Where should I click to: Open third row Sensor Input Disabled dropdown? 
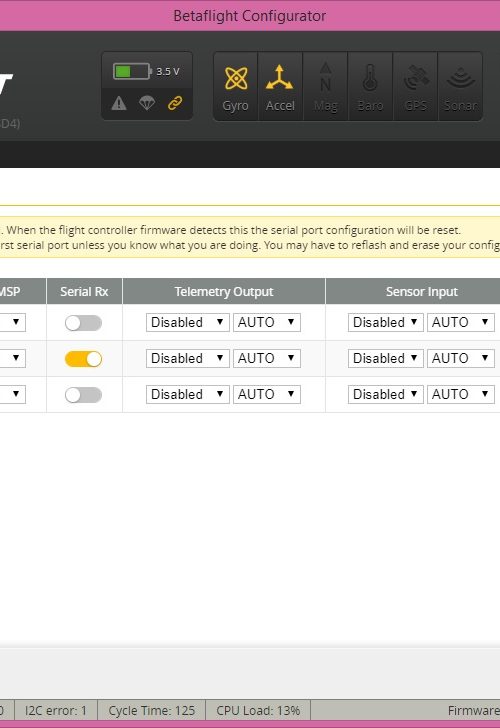385,394
